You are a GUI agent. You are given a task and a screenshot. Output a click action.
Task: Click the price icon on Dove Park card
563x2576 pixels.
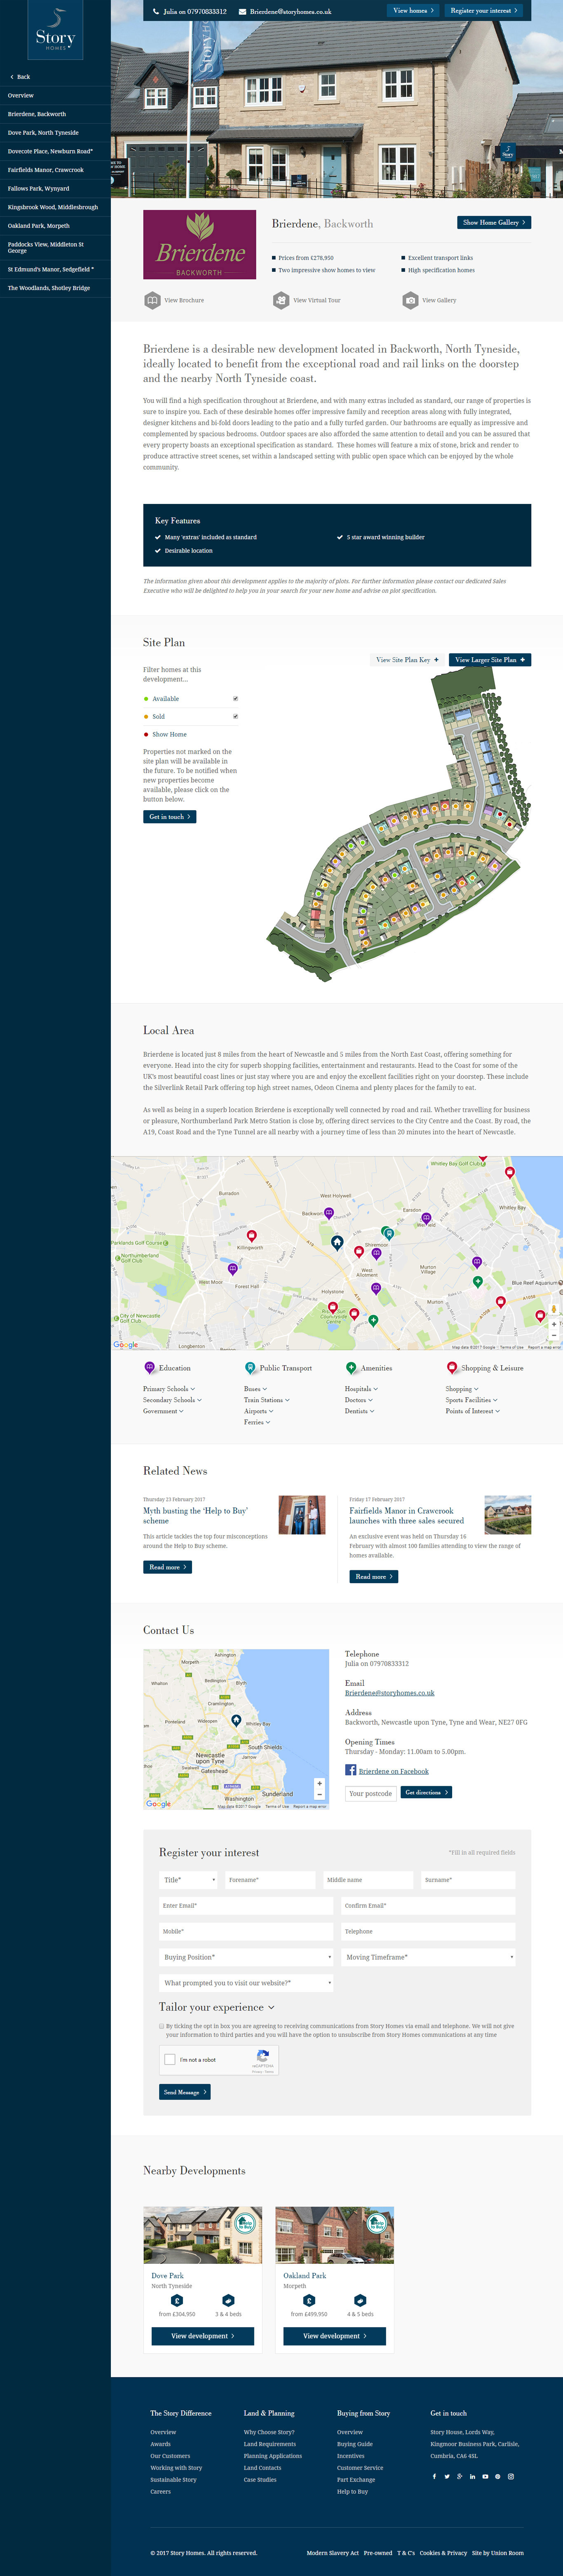coord(177,2300)
